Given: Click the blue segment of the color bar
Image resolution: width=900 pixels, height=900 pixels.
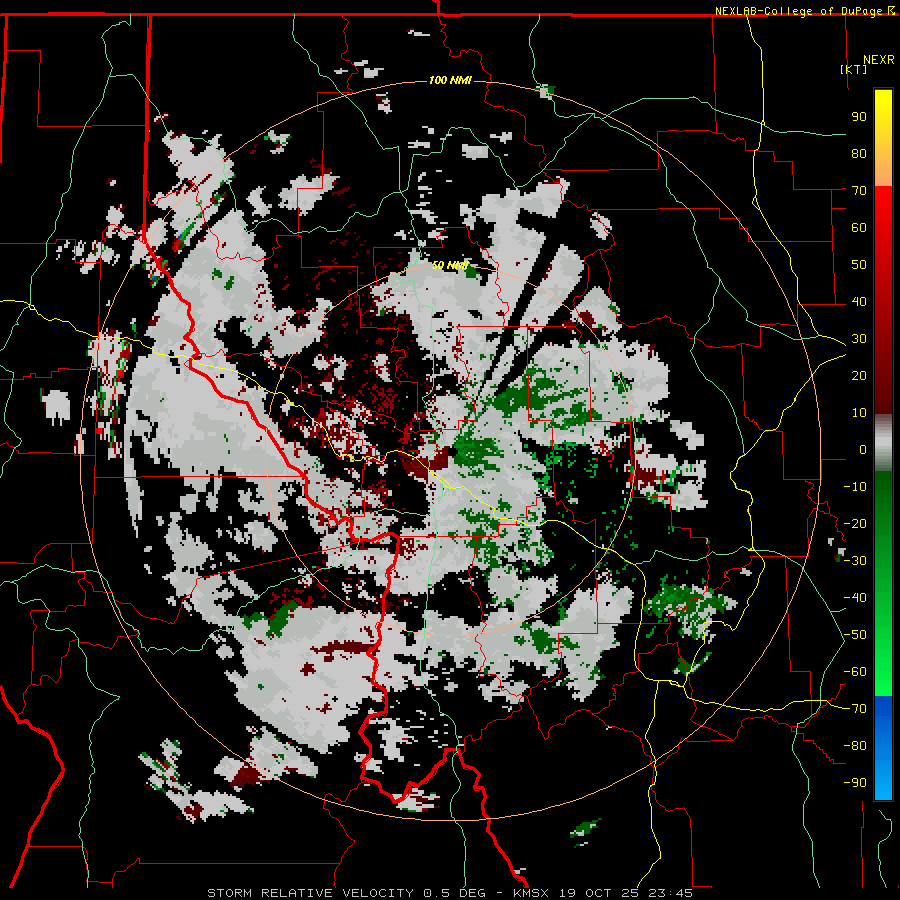Looking at the screenshot, I should tap(883, 715).
